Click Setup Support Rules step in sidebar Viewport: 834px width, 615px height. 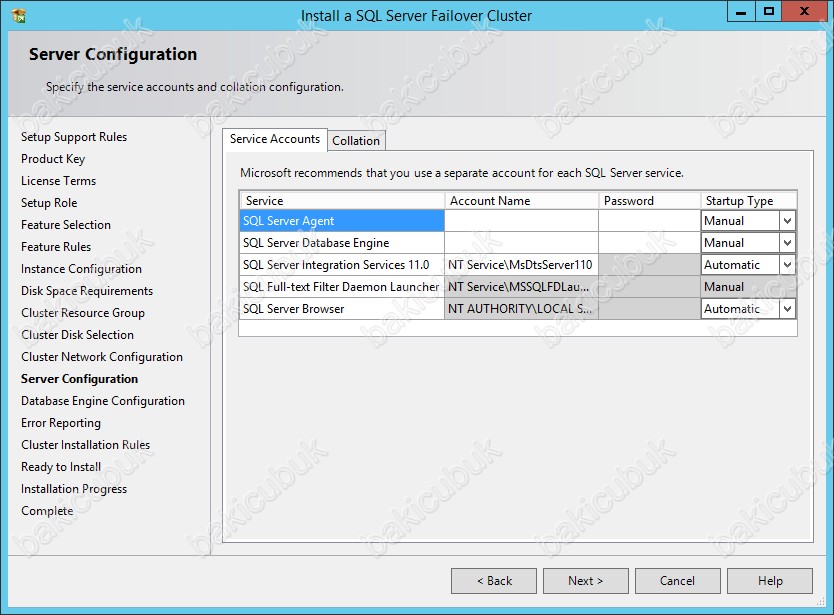[x=74, y=137]
